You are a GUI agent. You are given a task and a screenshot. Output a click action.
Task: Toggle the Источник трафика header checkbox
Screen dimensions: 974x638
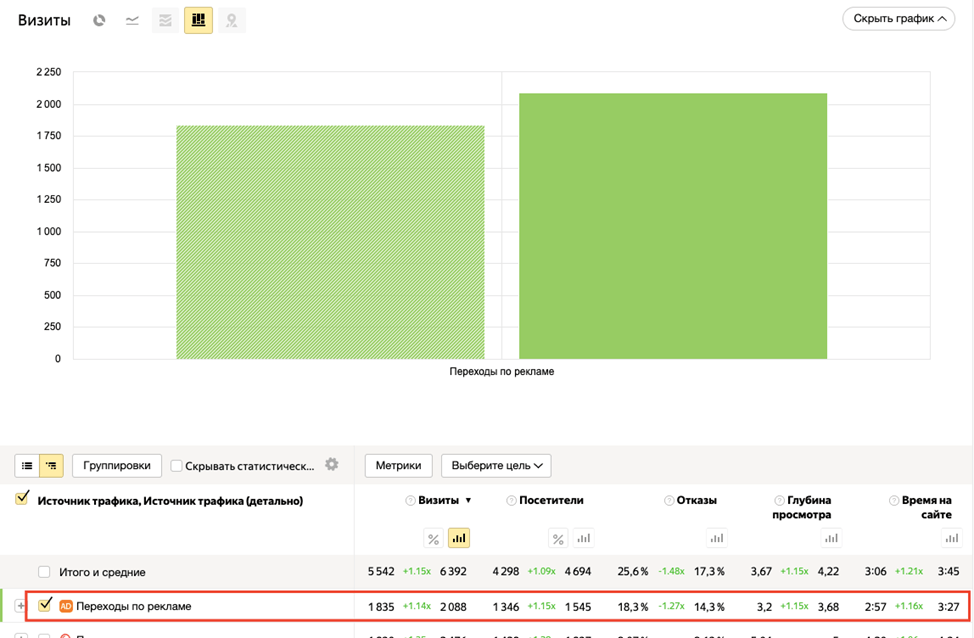point(22,498)
